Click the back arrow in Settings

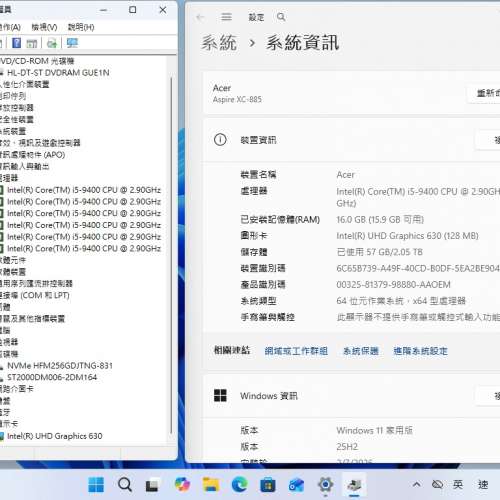(x=200, y=17)
